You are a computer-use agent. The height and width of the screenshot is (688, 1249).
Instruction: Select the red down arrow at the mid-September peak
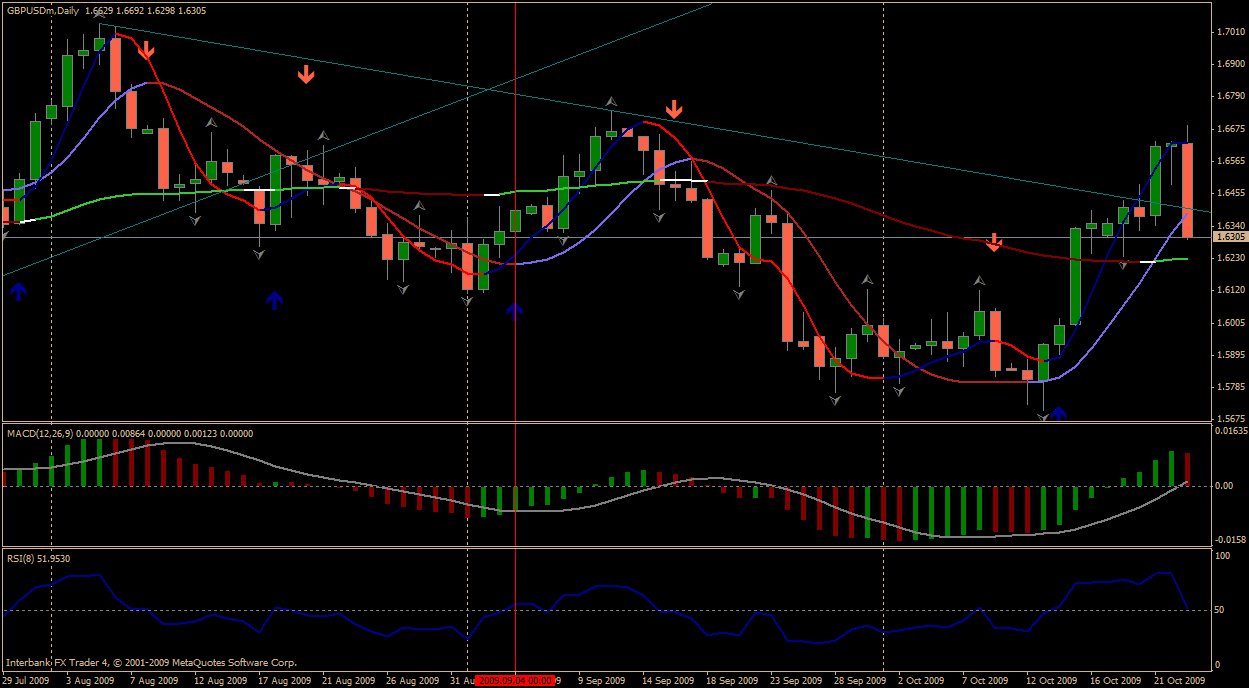[x=675, y=108]
